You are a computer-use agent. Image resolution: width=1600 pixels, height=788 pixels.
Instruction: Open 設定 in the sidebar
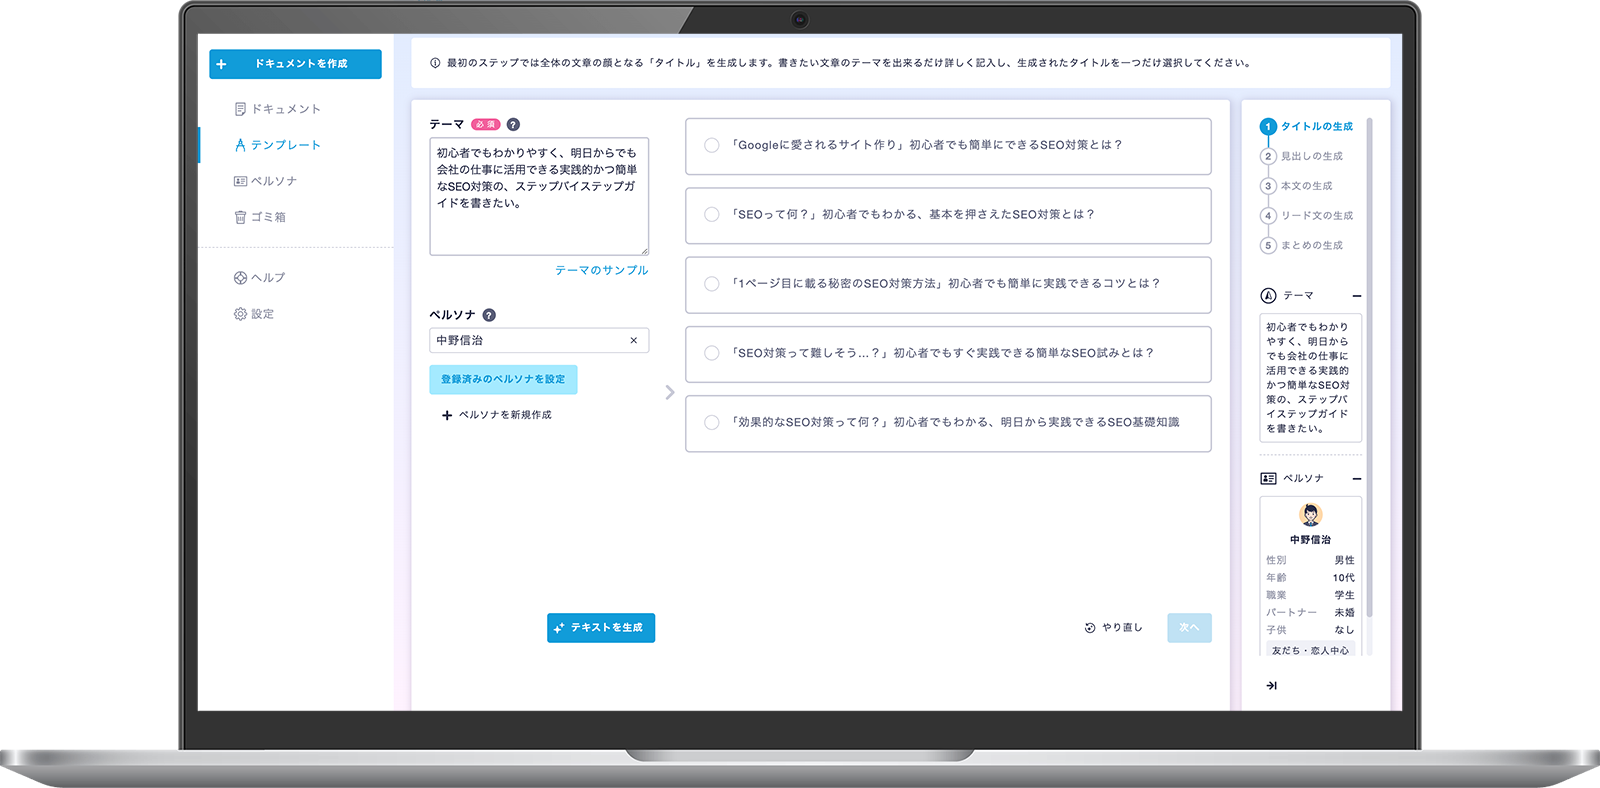click(x=254, y=314)
